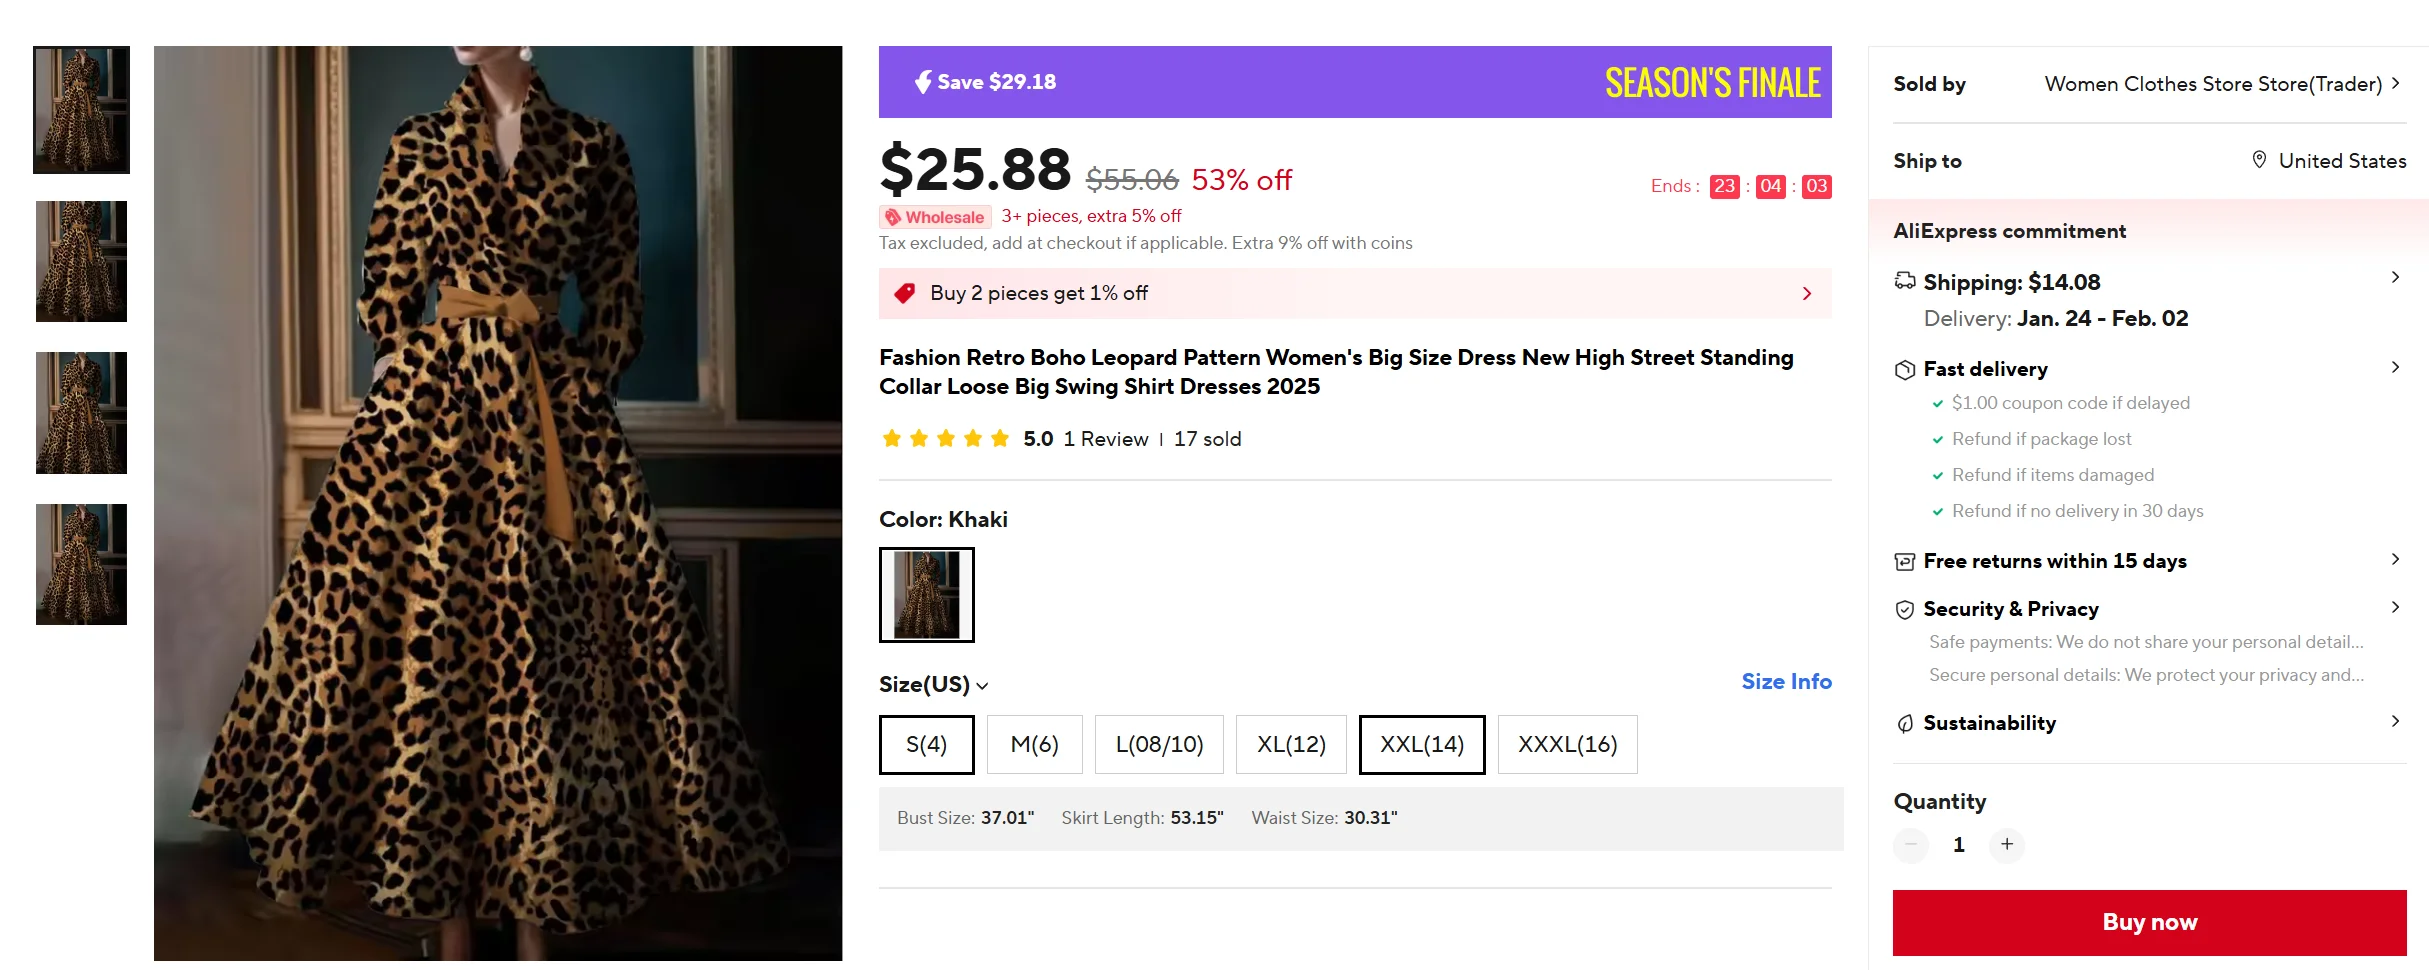The width and height of the screenshot is (2429, 970).
Task: Click the Free returns icon
Action: click(1905, 562)
